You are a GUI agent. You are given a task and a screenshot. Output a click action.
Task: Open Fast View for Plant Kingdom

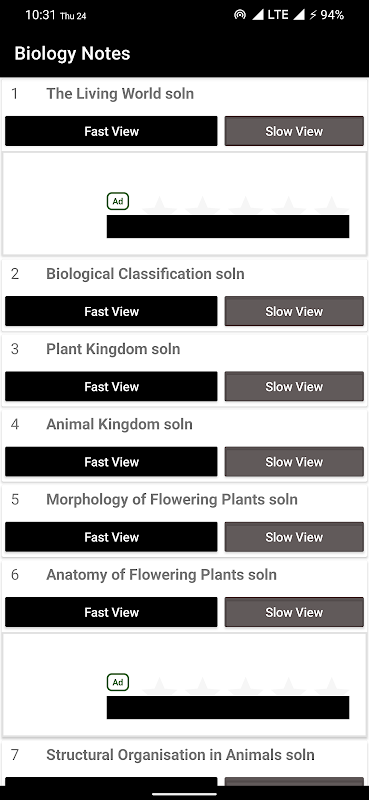click(x=111, y=387)
